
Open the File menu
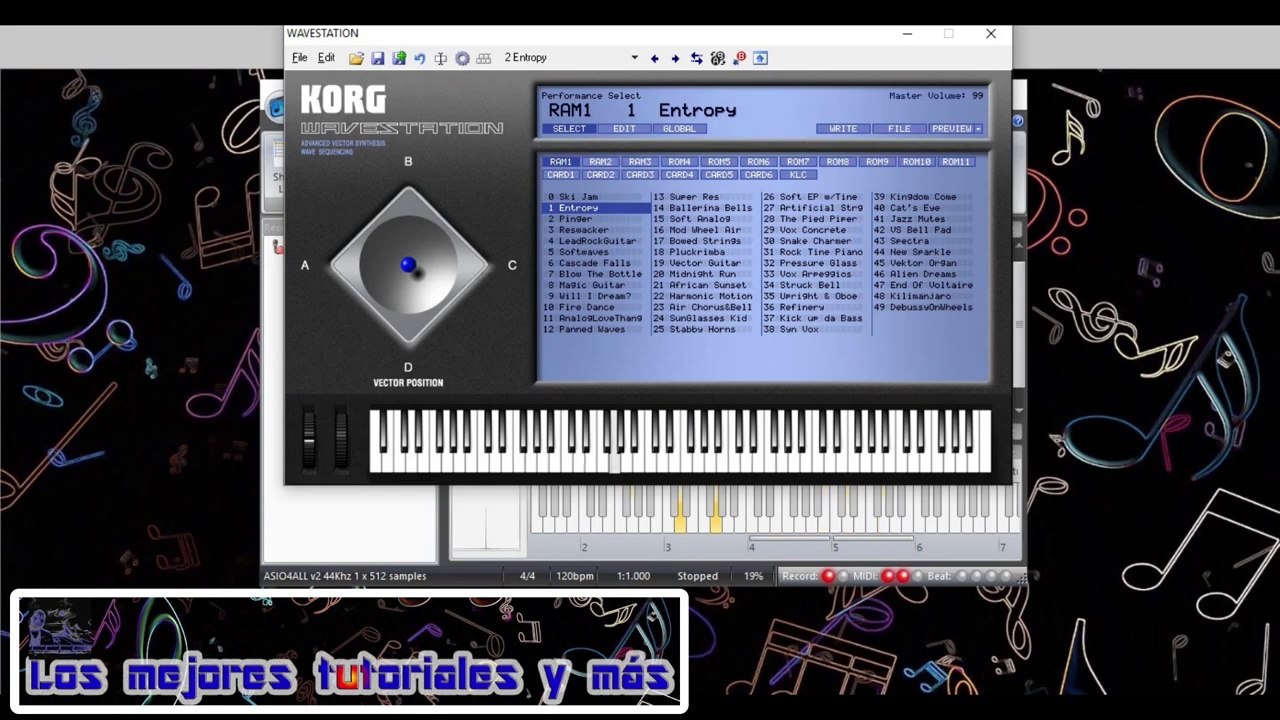click(299, 58)
